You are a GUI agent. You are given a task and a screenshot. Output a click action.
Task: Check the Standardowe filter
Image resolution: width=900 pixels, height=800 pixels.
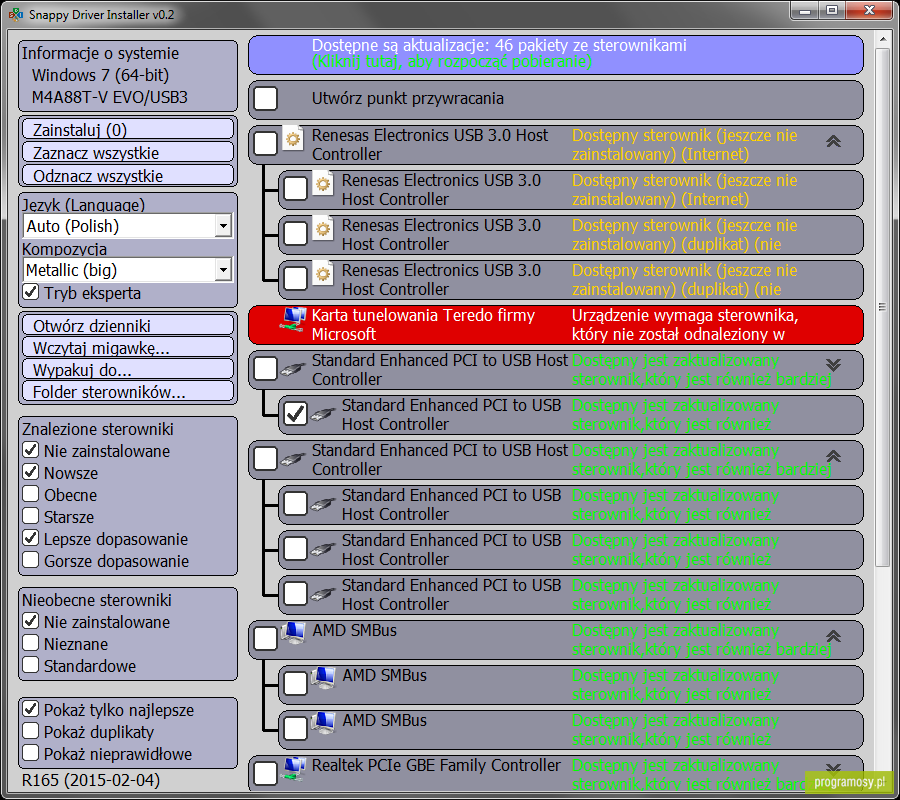31,665
